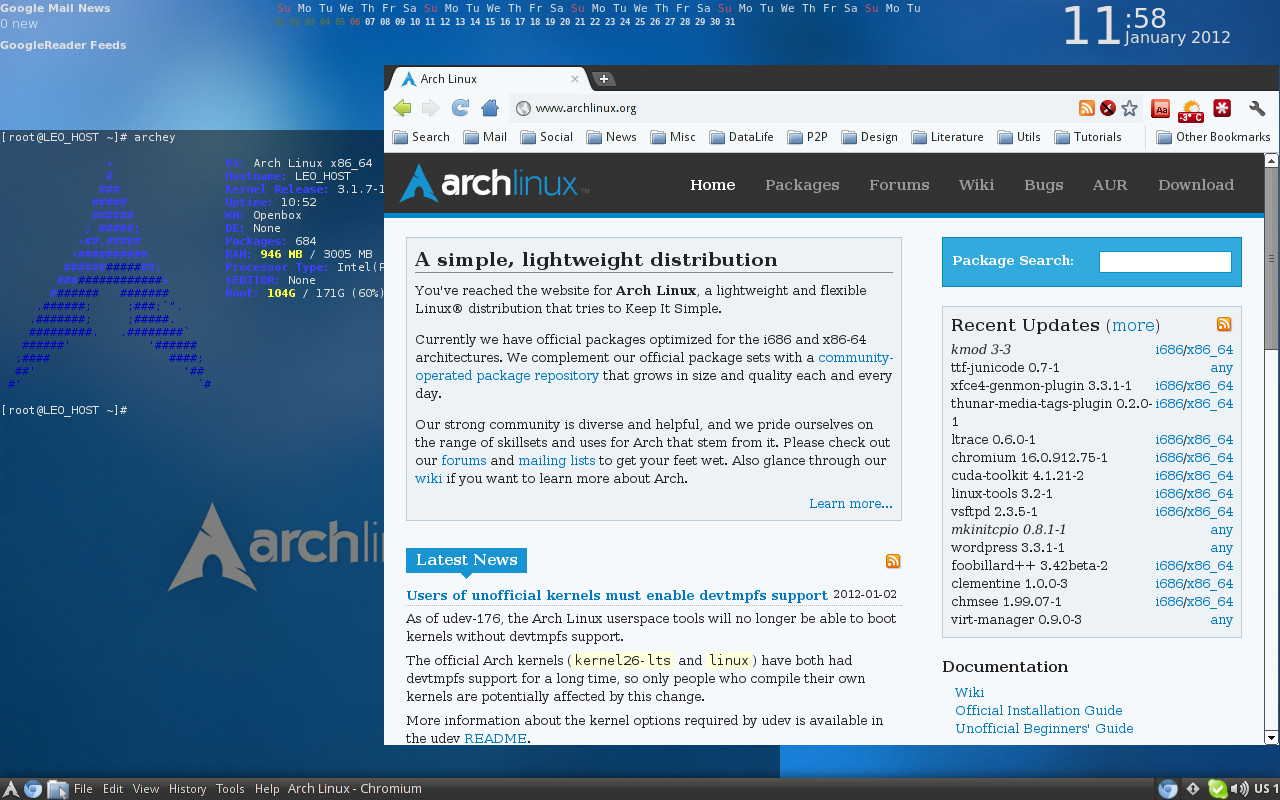Screen dimensions: 1280x800
Task: Open the Bugs navigation item
Action: [x=1044, y=185]
